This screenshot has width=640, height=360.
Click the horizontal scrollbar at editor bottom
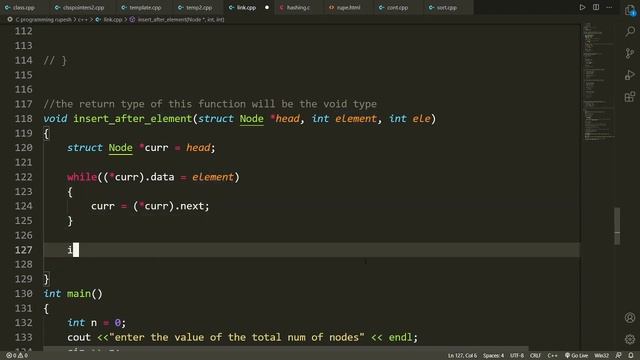286,348
